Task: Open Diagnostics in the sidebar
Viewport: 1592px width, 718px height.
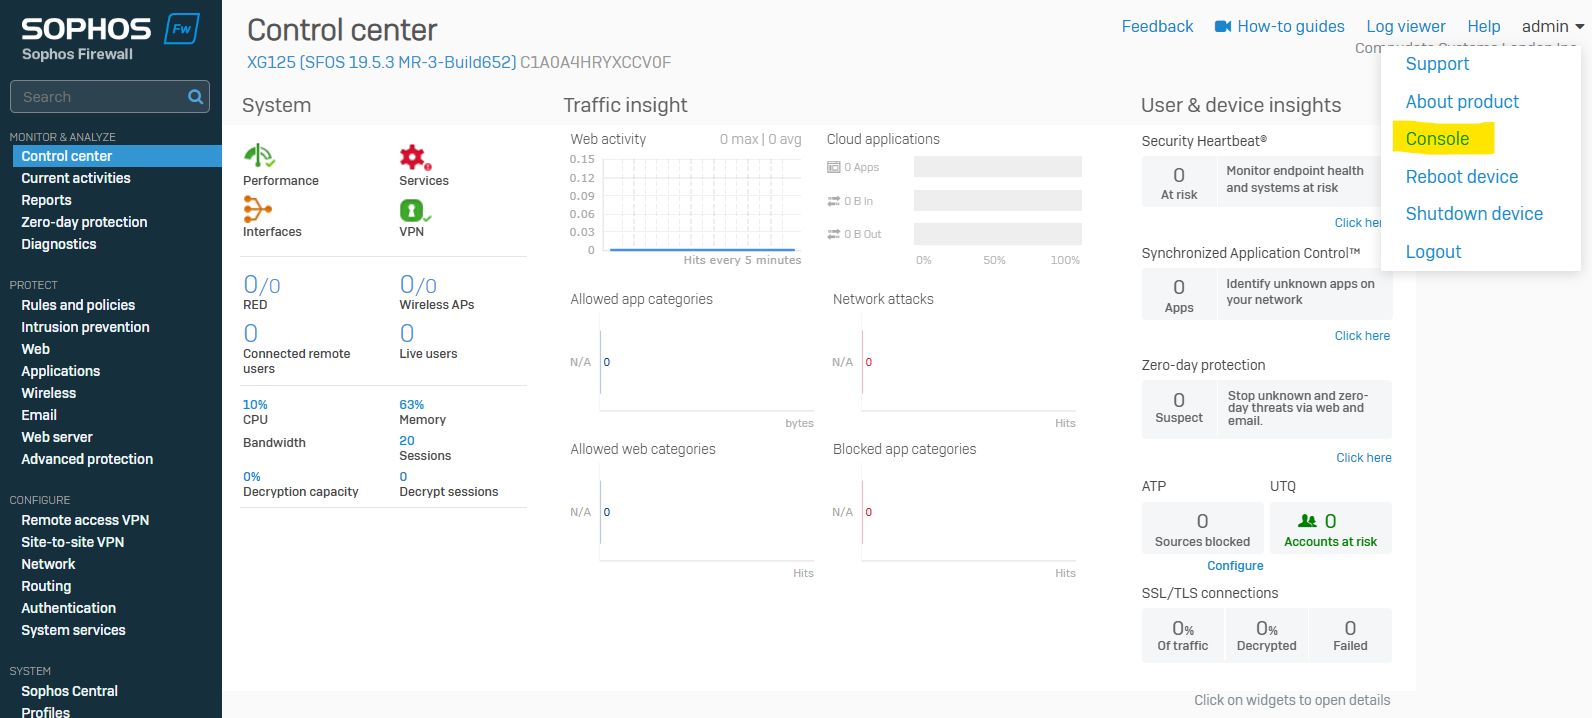Action: (x=59, y=244)
